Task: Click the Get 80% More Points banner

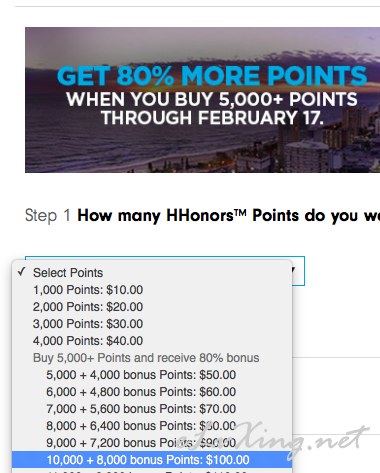Action: click(x=202, y=100)
